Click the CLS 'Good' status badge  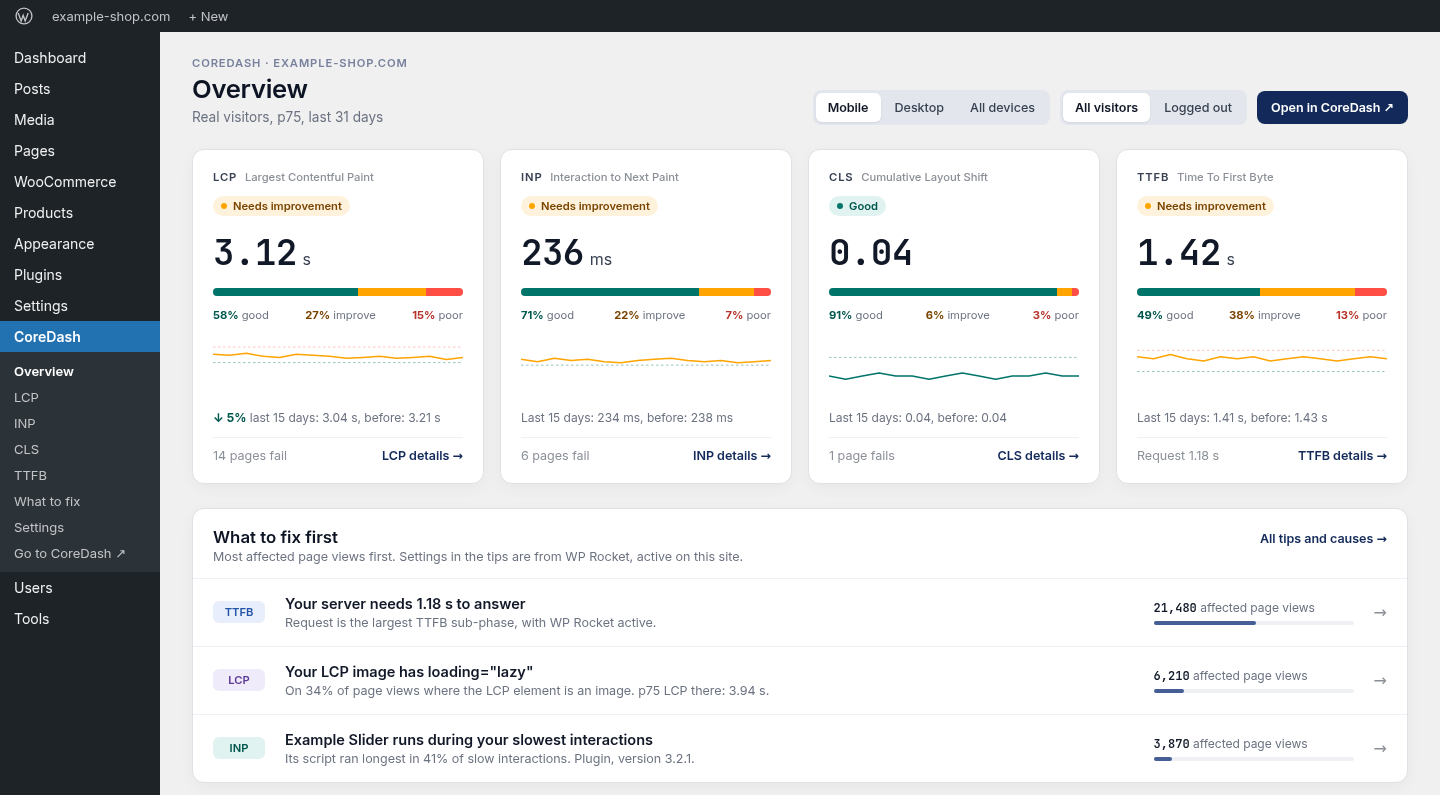pyautogui.click(x=857, y=206)
